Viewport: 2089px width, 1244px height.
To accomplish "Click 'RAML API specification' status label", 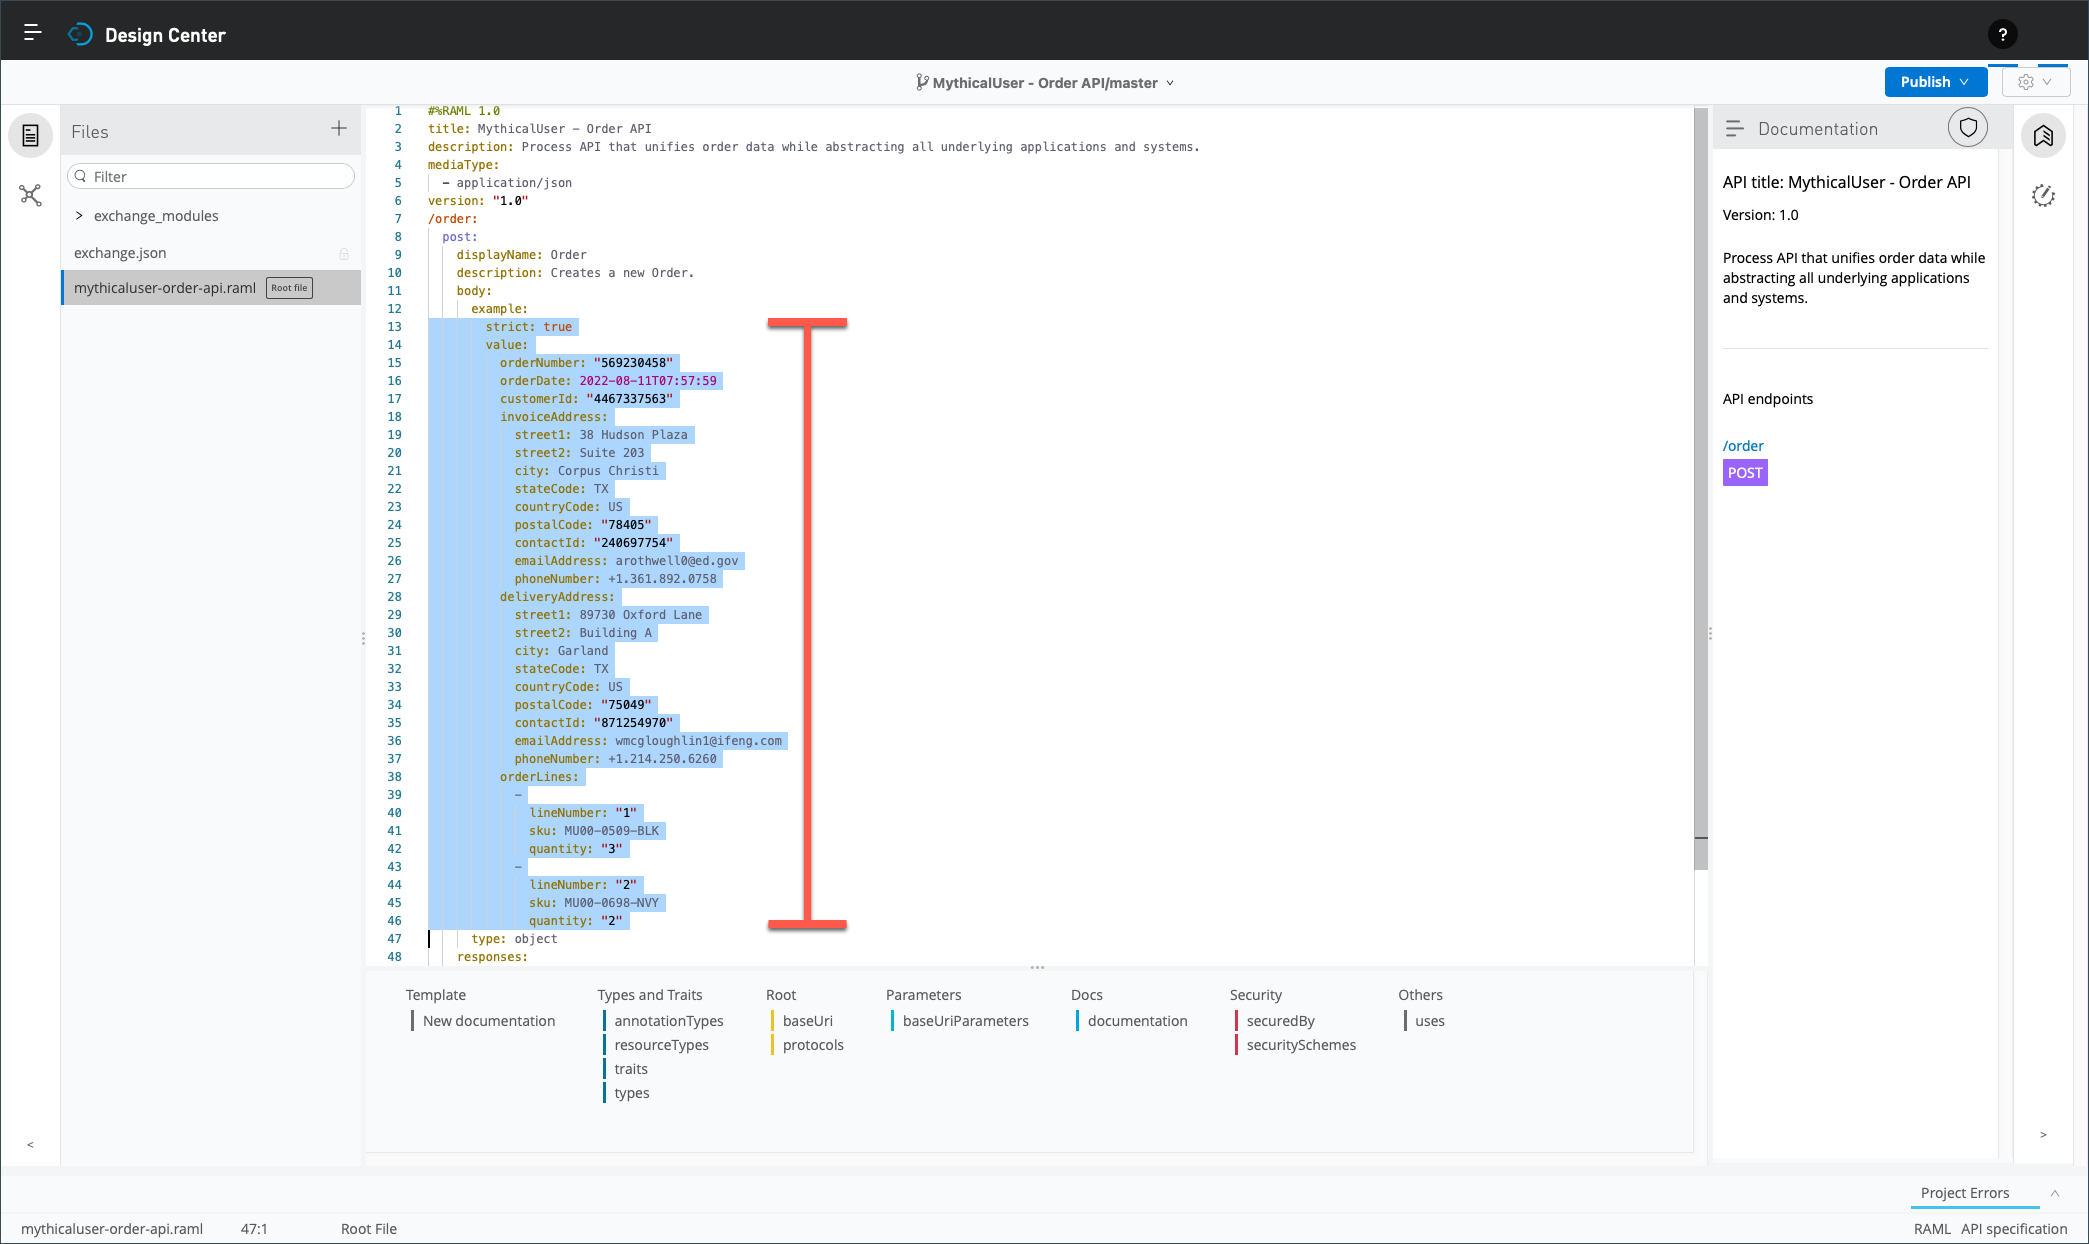I will pos(1990,1229).
